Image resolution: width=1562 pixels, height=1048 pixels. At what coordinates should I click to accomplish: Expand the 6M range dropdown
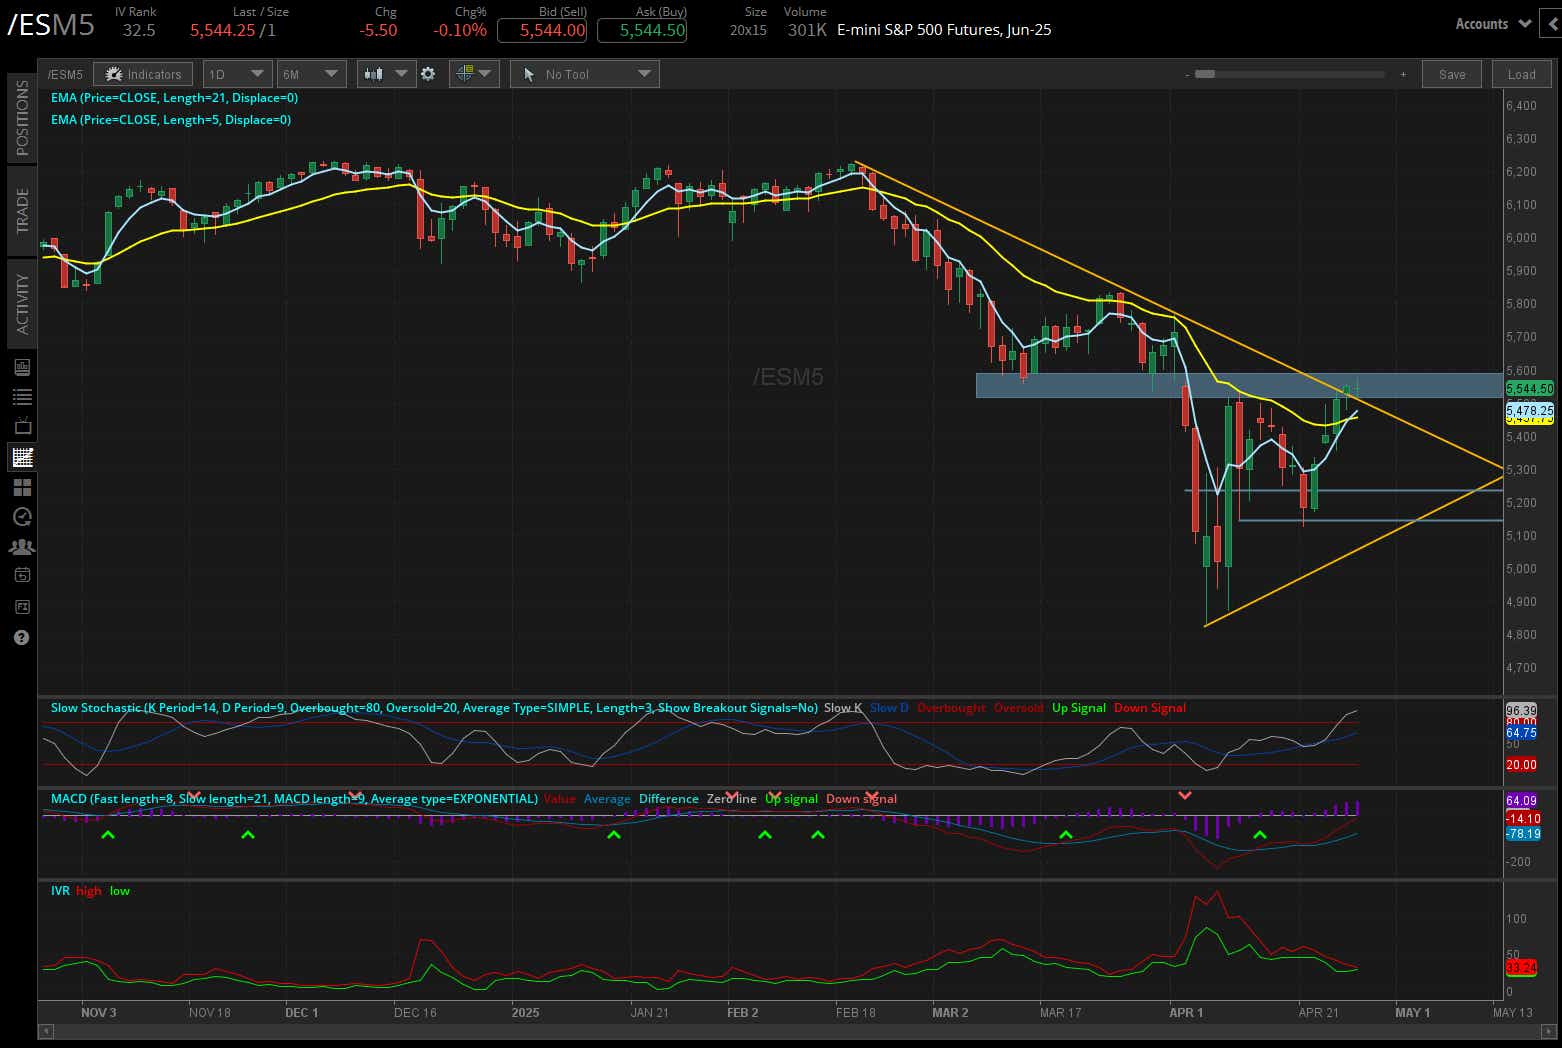(311, 73)
